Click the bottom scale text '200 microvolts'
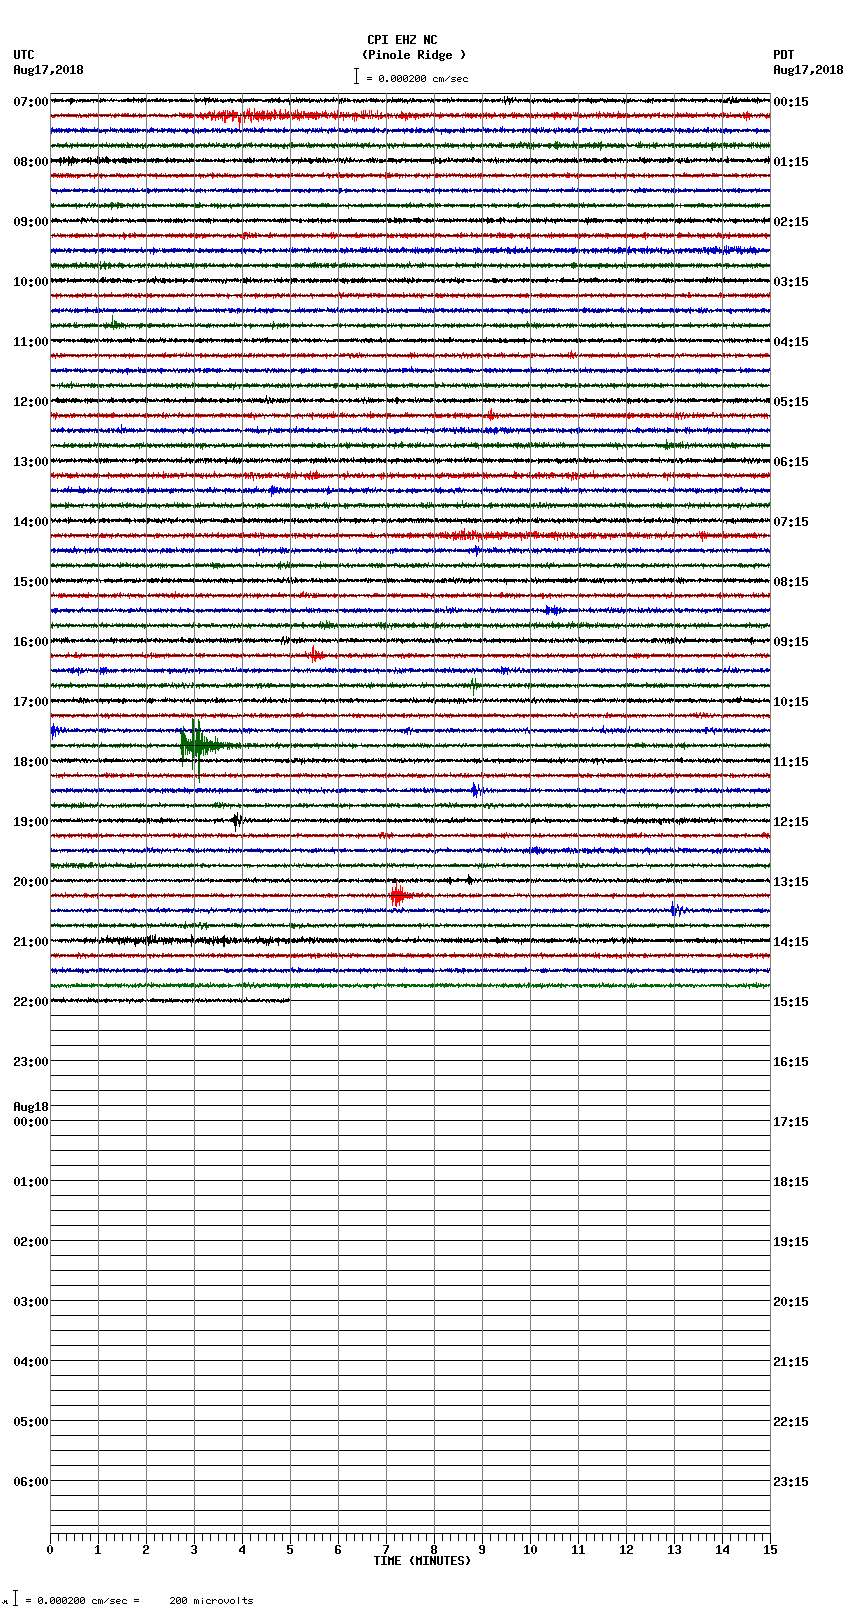 coord(212,1601)
